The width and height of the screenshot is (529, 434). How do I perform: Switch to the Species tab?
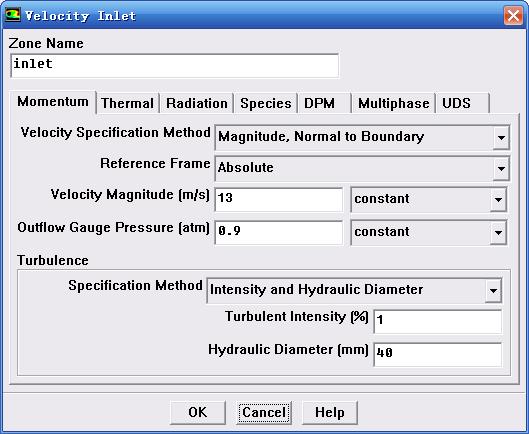click(266, 103)
